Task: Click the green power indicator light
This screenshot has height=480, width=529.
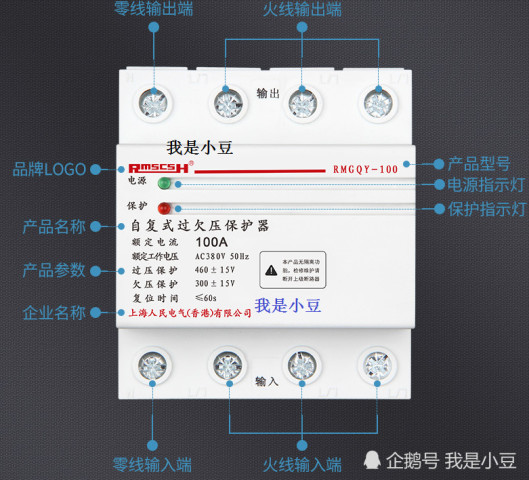Action: click(164, 183)
